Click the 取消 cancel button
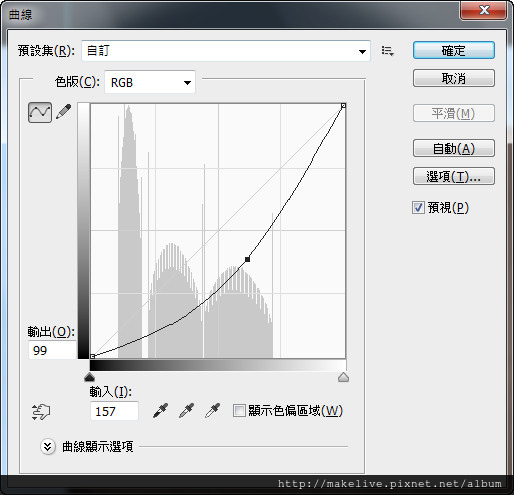Image resolution: width=514 pixels, height=495 pixels. click(454, 78)
